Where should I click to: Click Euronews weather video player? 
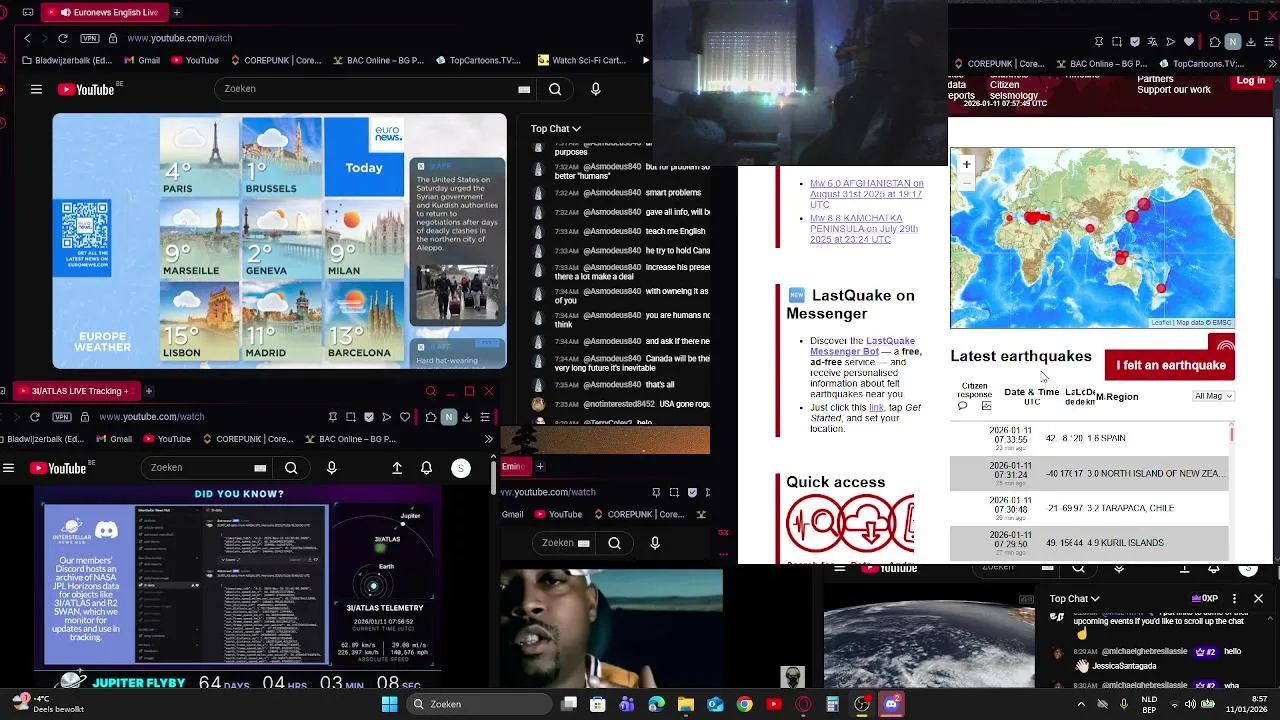click(279, 241)
